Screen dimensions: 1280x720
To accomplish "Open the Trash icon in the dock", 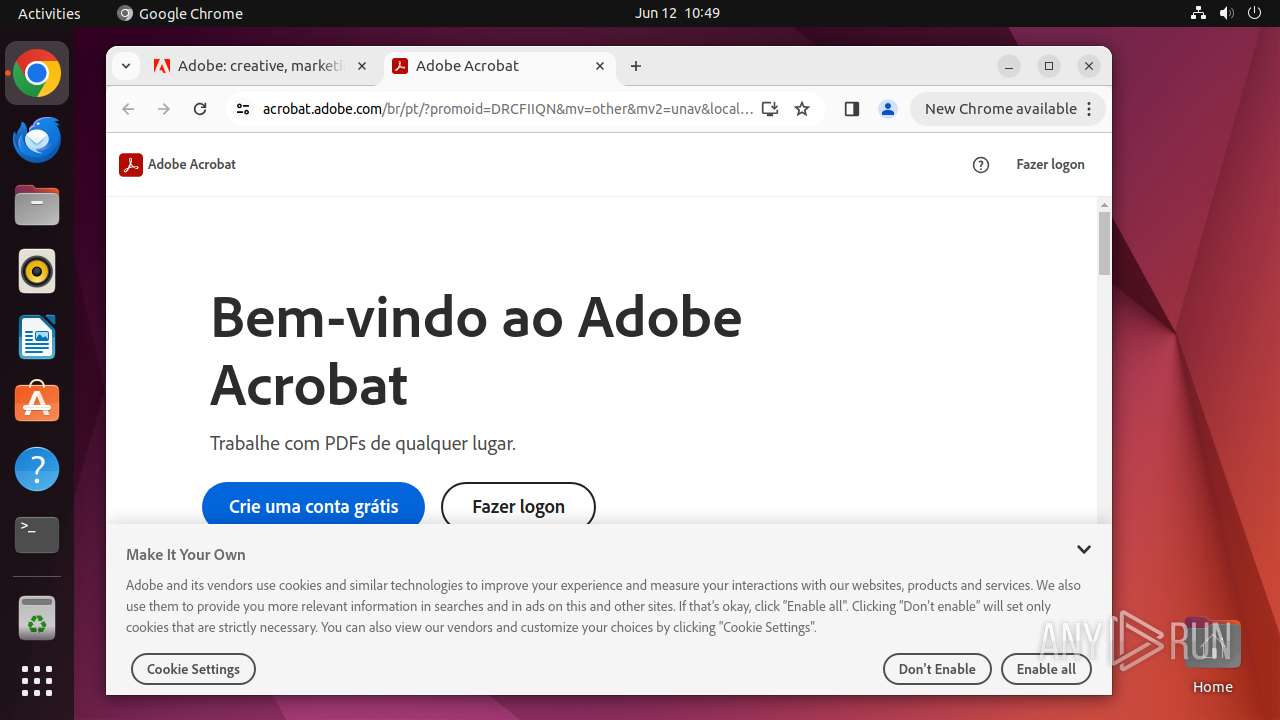I will click(x=37, y=618).
